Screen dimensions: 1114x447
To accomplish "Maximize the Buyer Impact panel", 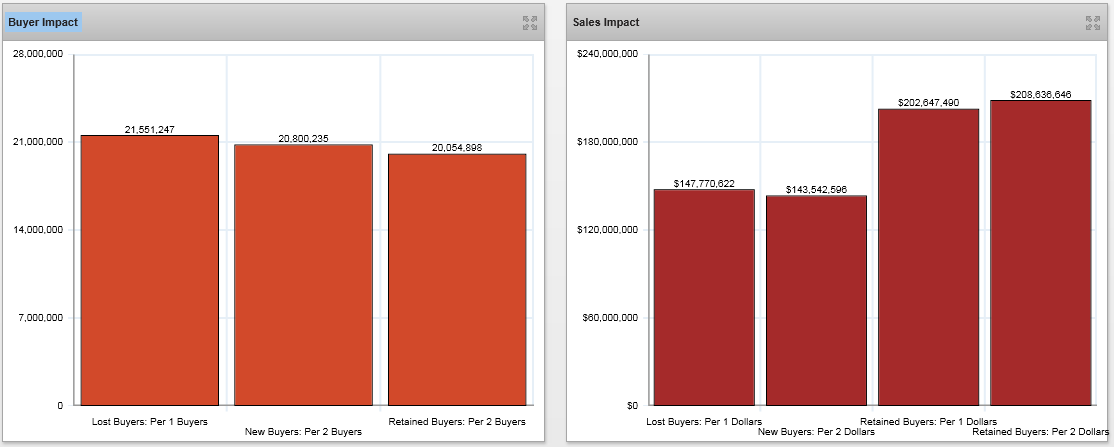I will point(530,22).
